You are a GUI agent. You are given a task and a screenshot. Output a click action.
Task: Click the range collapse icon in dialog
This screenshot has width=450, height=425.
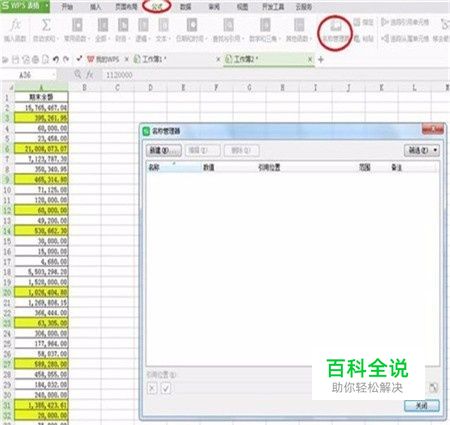[434, 387]
